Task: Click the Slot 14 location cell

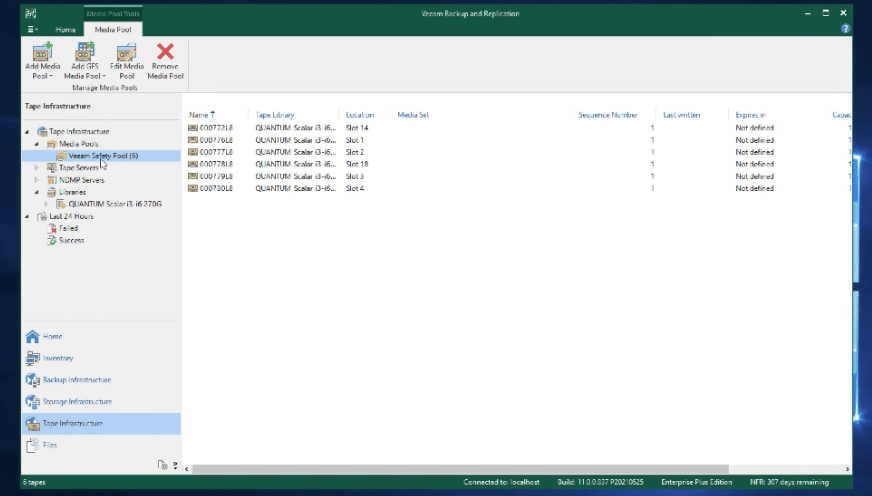Action: coord(357,128)
